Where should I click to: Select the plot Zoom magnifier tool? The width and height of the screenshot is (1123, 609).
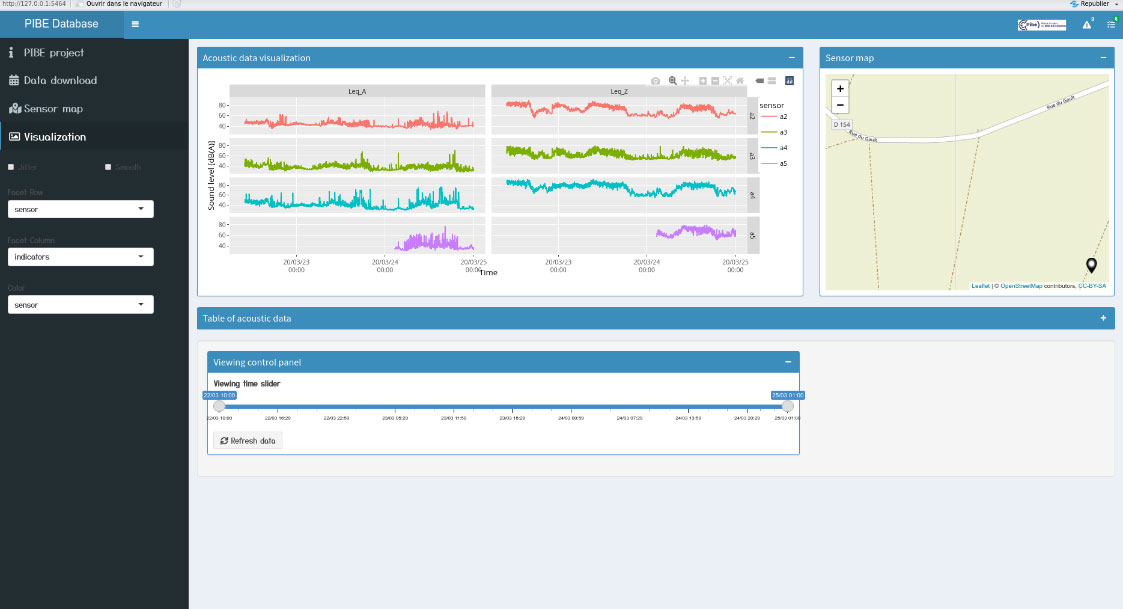pos(673,80)
